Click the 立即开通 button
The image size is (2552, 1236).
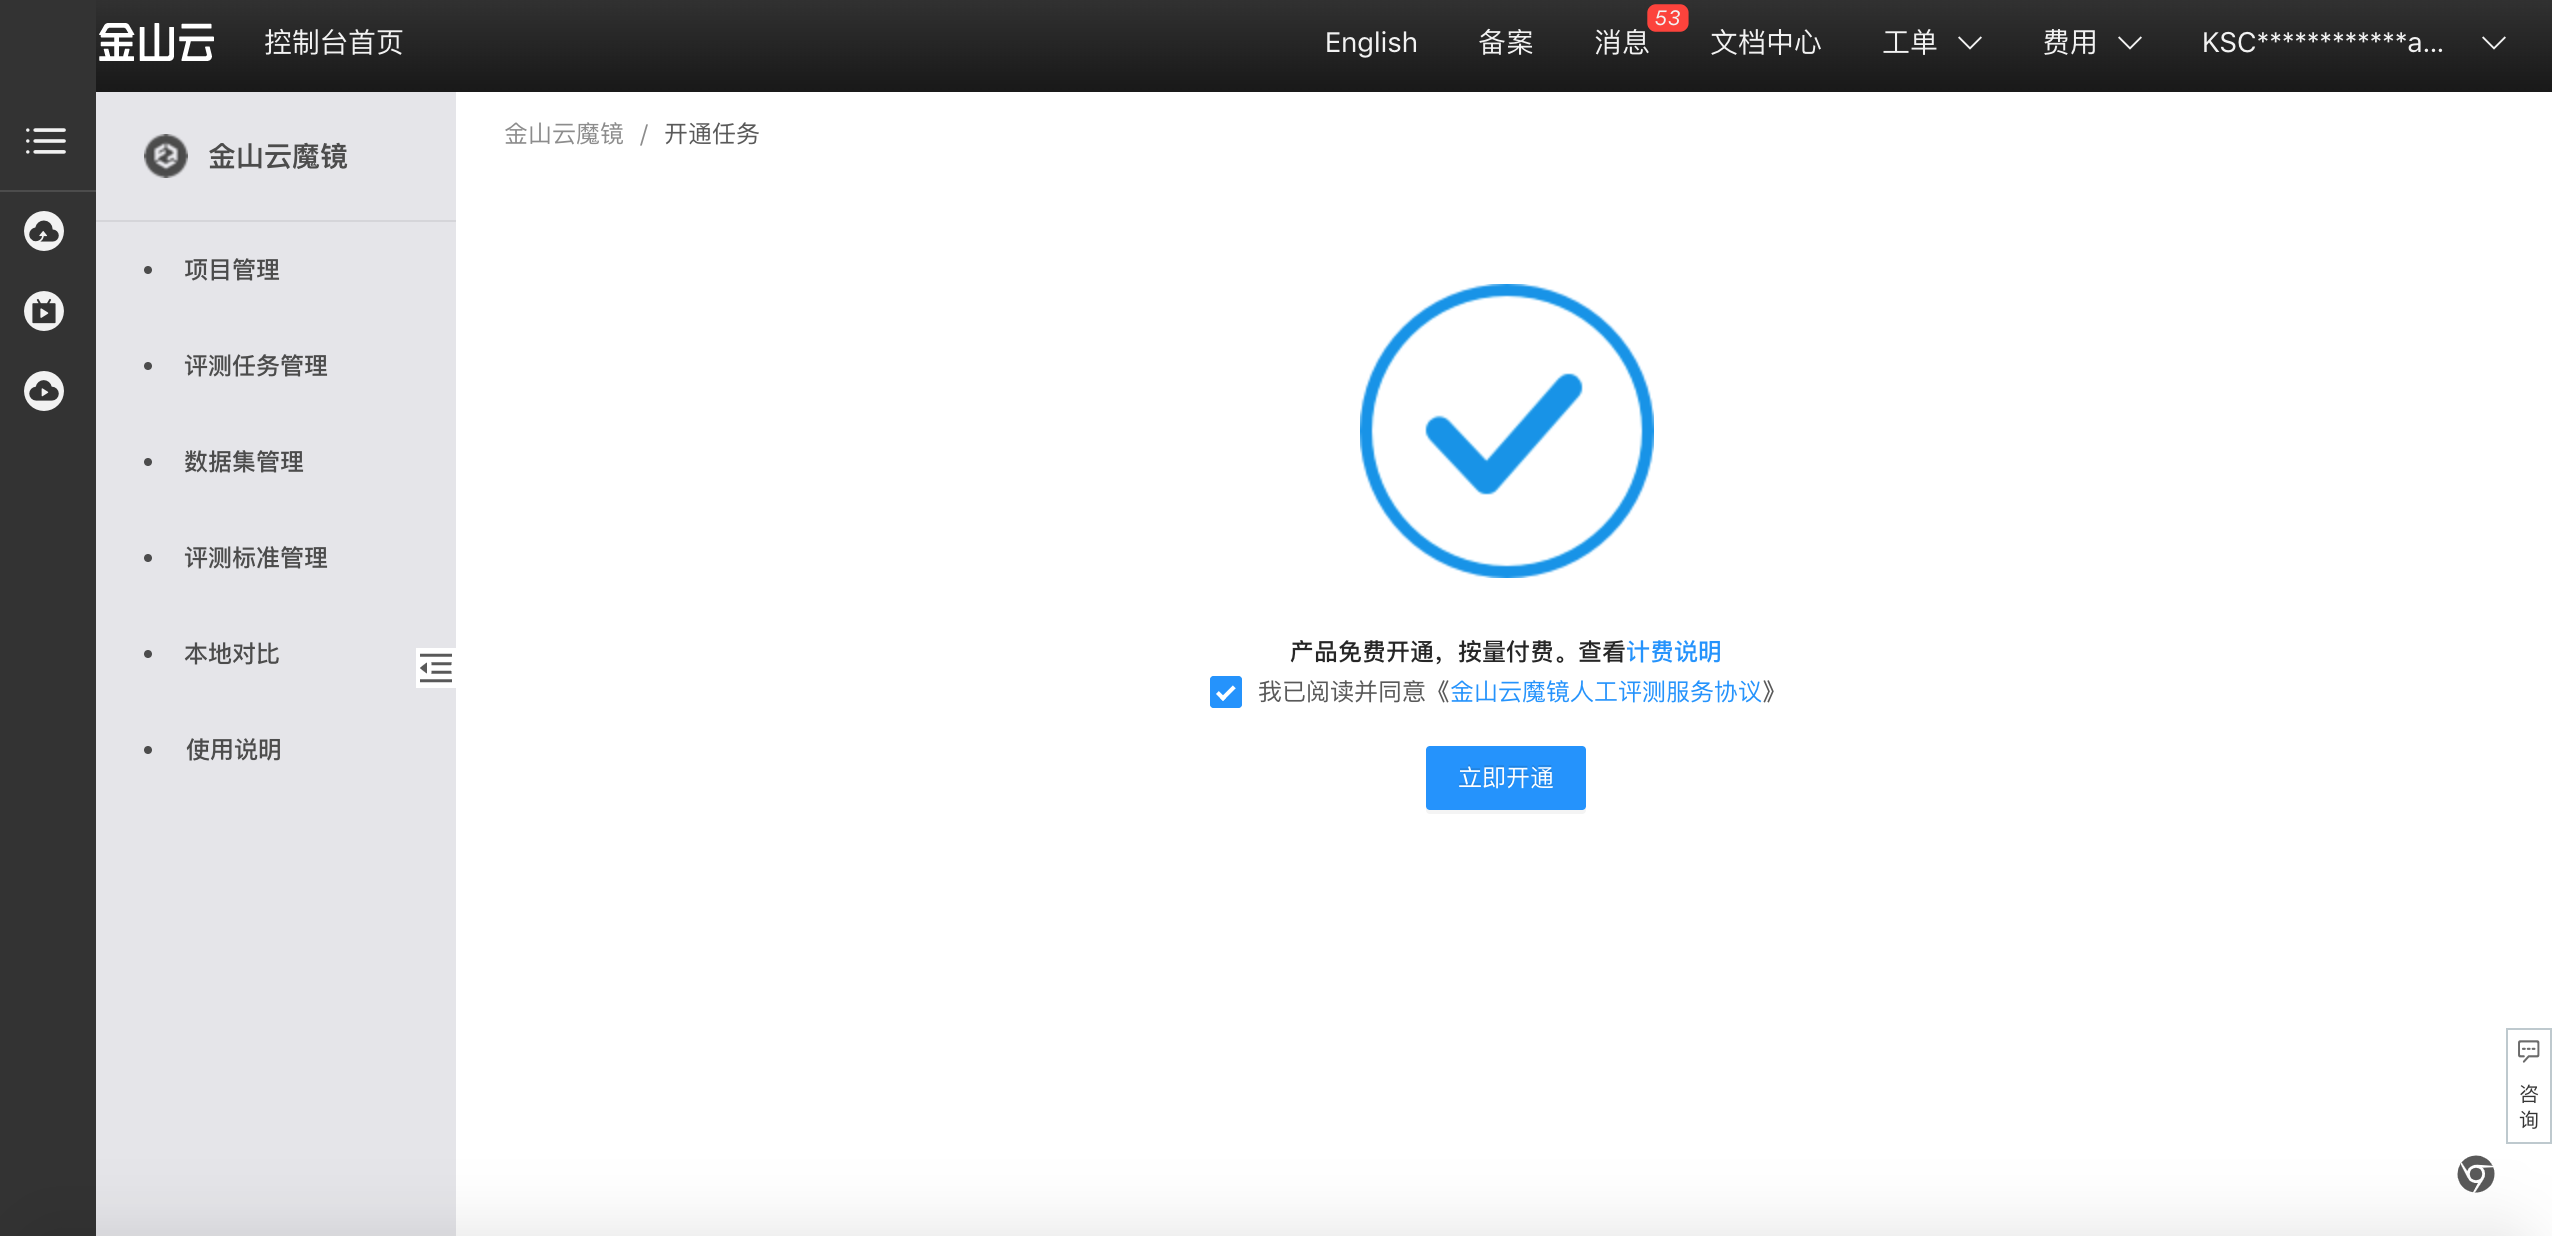pos(1506,778)
